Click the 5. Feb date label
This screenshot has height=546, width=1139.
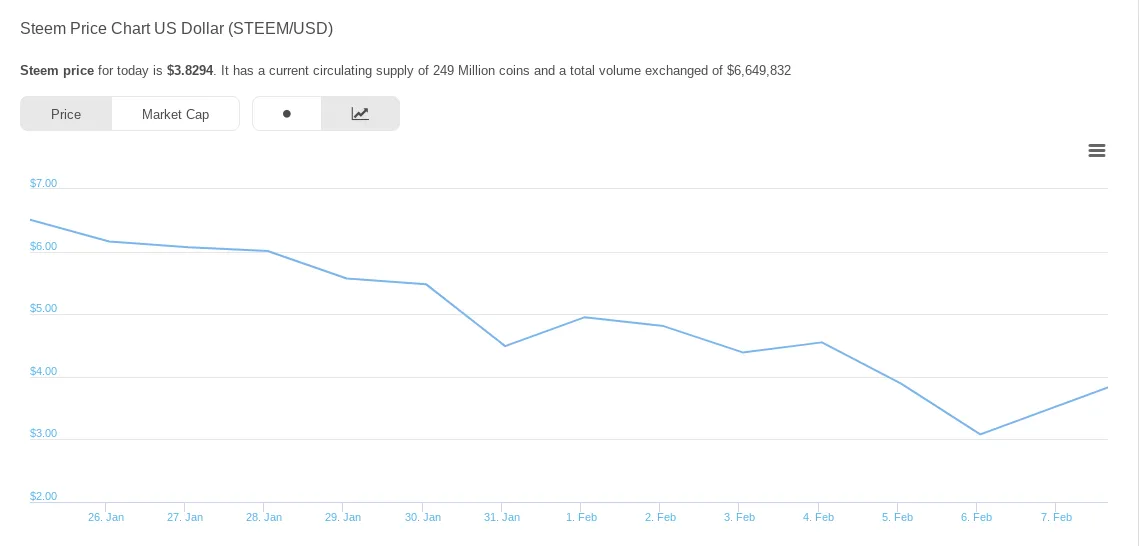898,518
